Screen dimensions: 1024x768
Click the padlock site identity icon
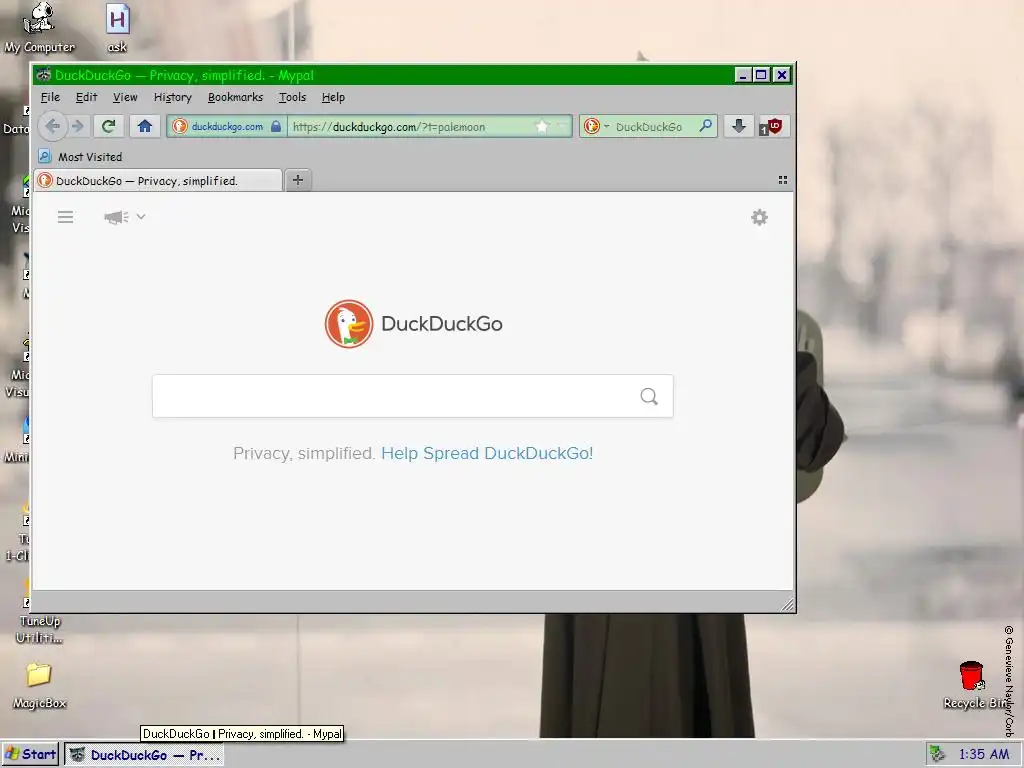point(276,126)
